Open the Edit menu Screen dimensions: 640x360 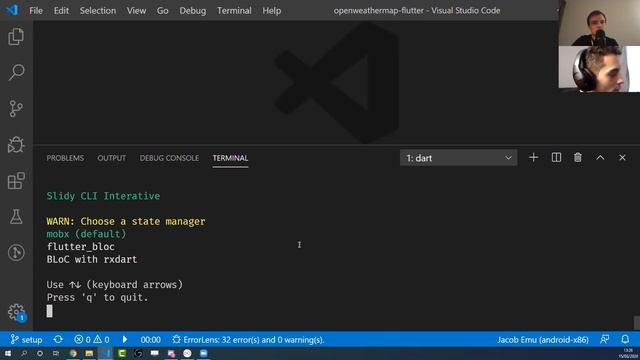pos(61,11)
